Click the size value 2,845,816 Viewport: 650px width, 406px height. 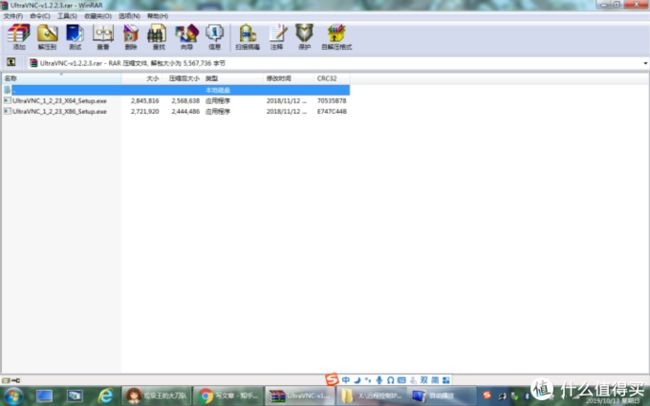[145, 101]
